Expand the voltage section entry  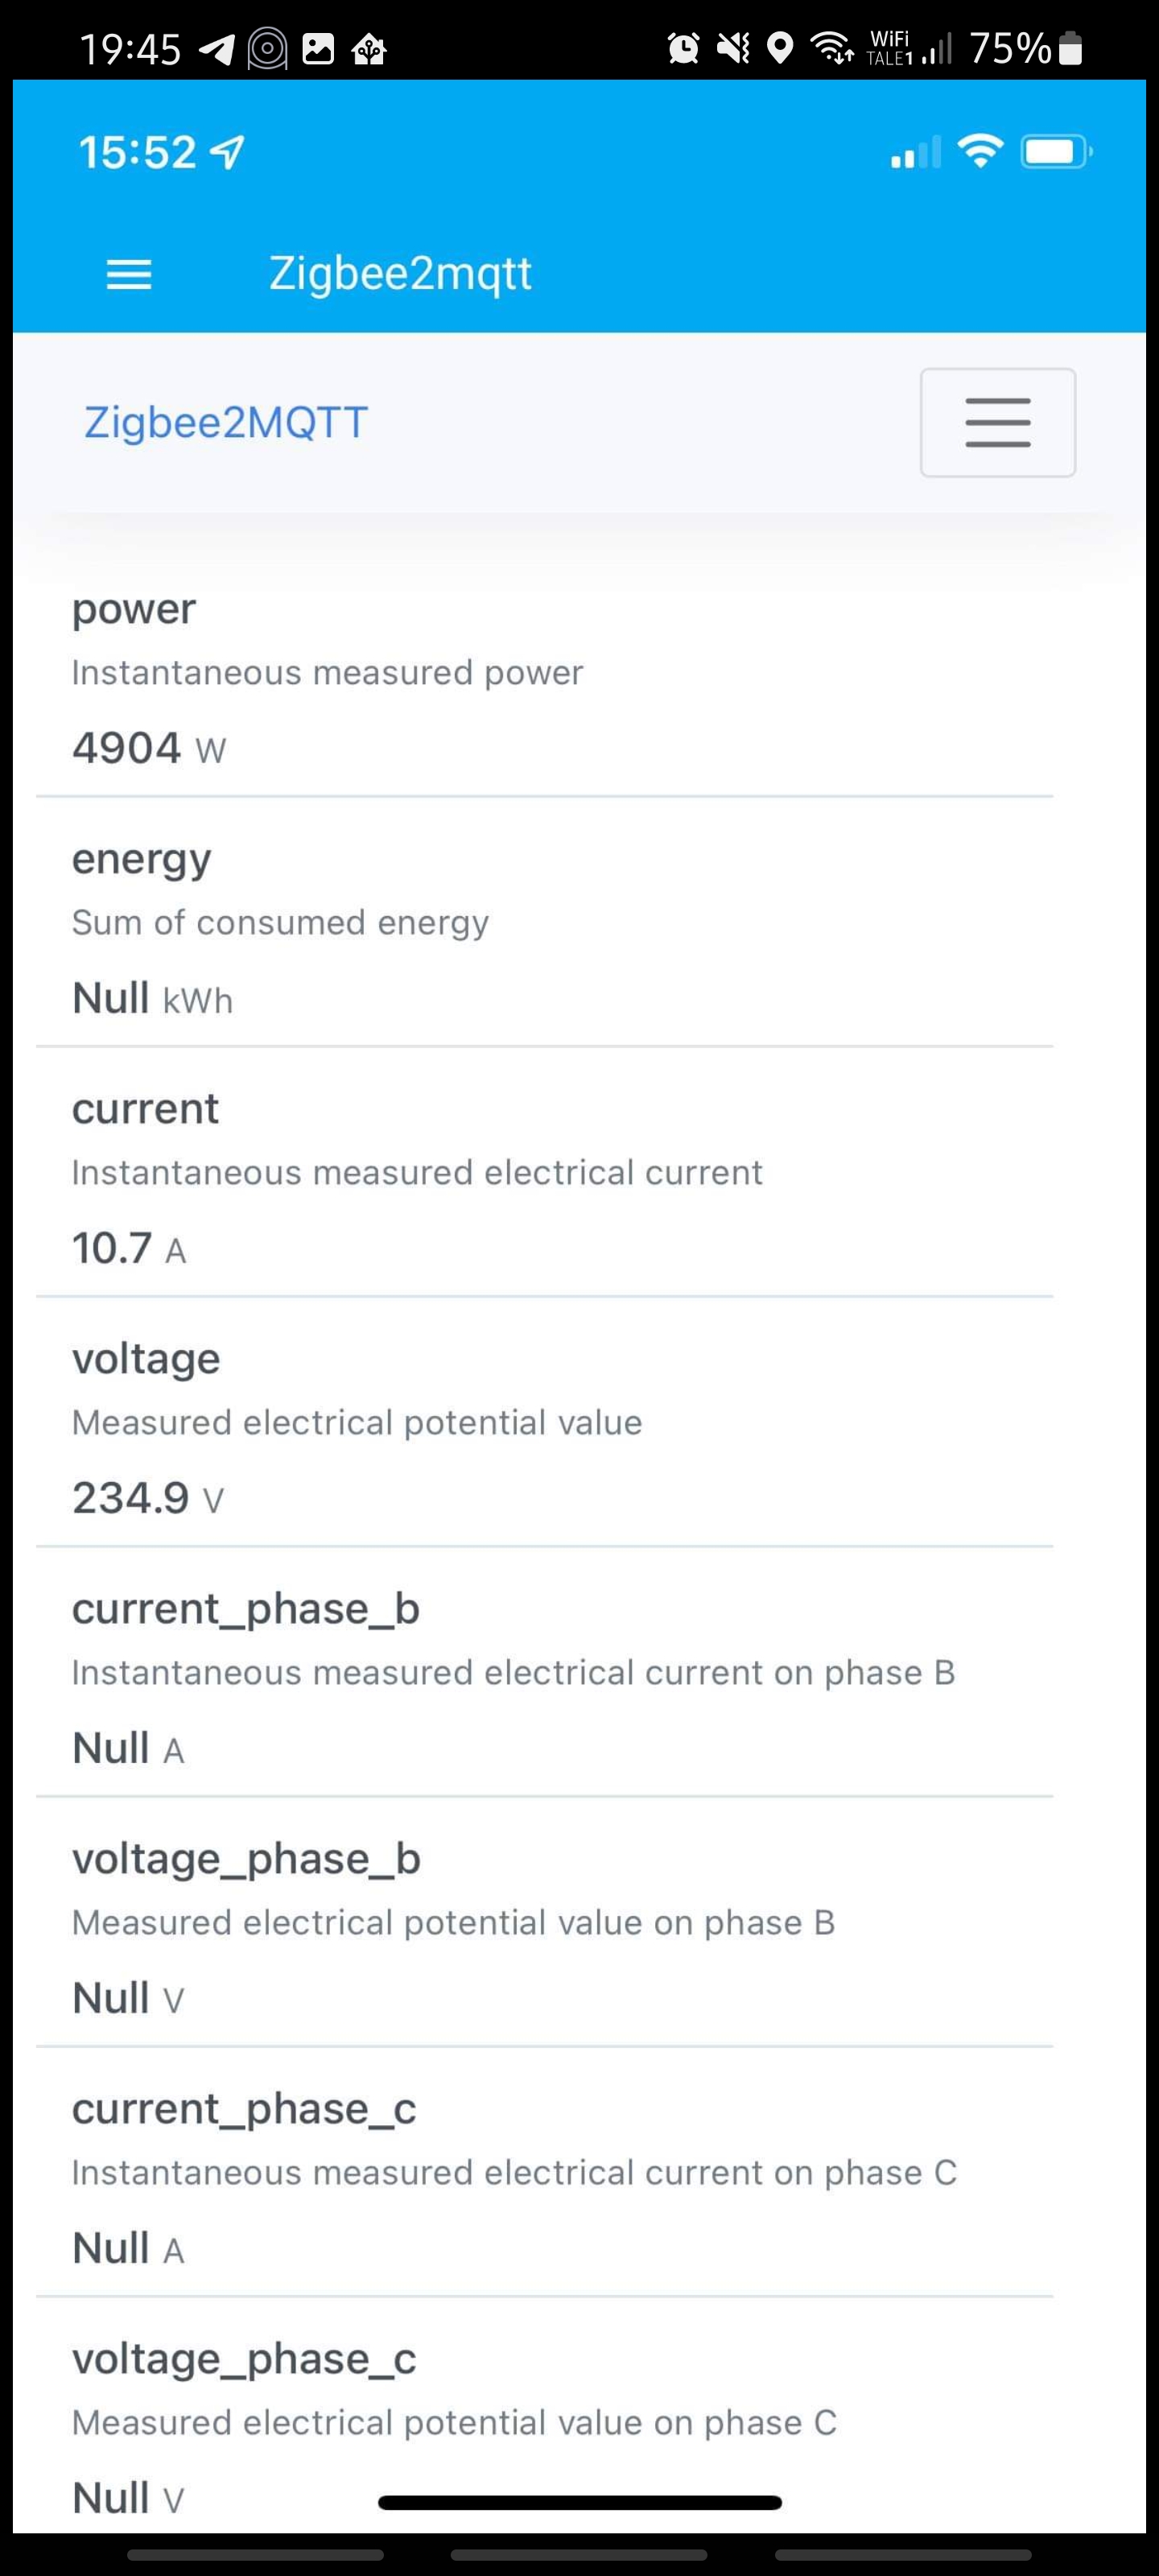tap(146, 1358)
